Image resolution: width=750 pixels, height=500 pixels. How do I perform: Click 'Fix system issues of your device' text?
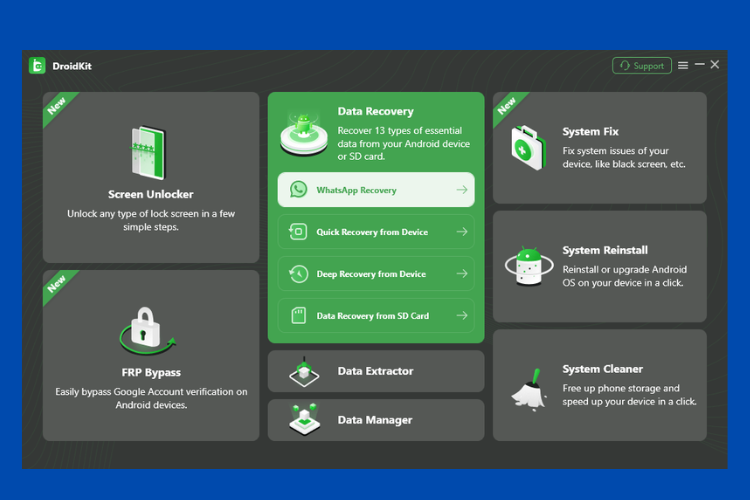(x=624, y=157)
